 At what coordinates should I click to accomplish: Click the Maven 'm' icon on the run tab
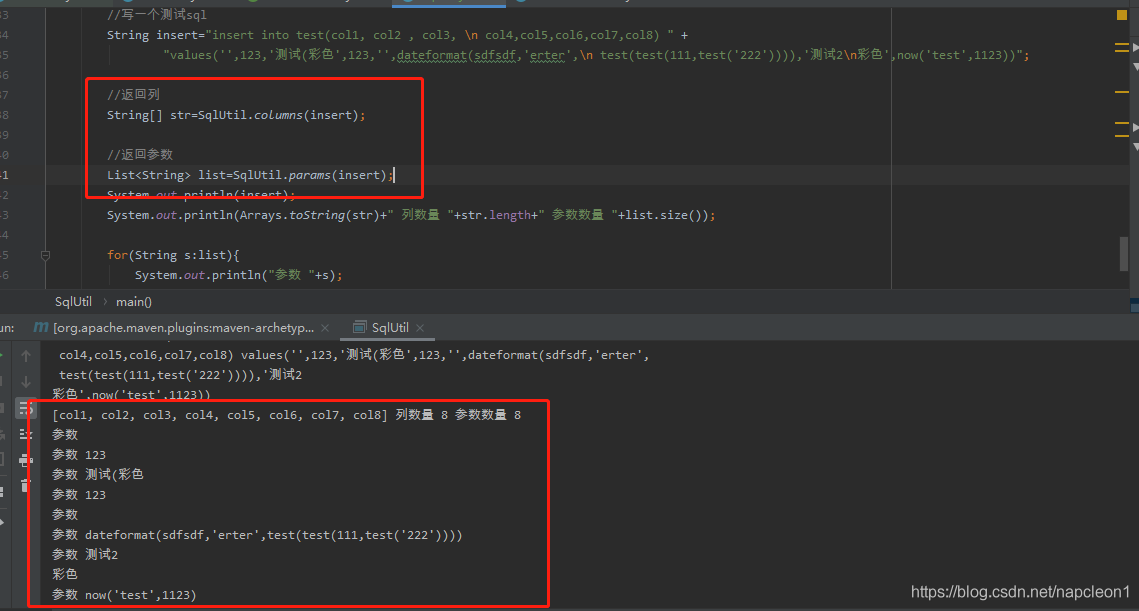[x=41, y=328]
